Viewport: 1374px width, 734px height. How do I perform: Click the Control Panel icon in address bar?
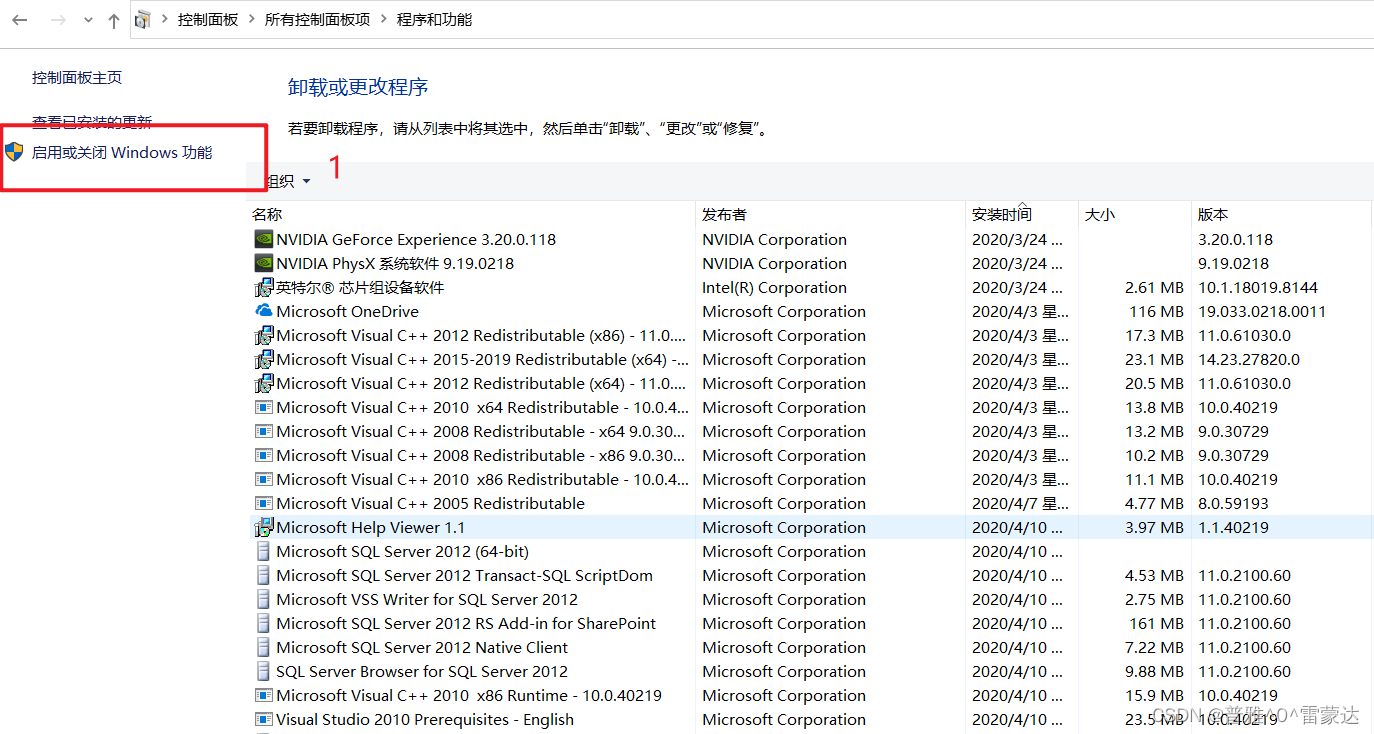pyautogui.click(x=142, y=18)
